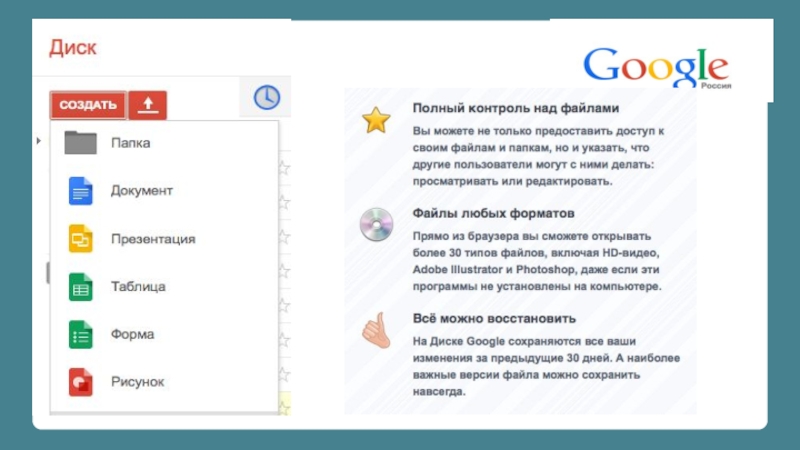Select the red Рисунок icon
Viewport: 800px width, 450px height.
coord(81,382)
